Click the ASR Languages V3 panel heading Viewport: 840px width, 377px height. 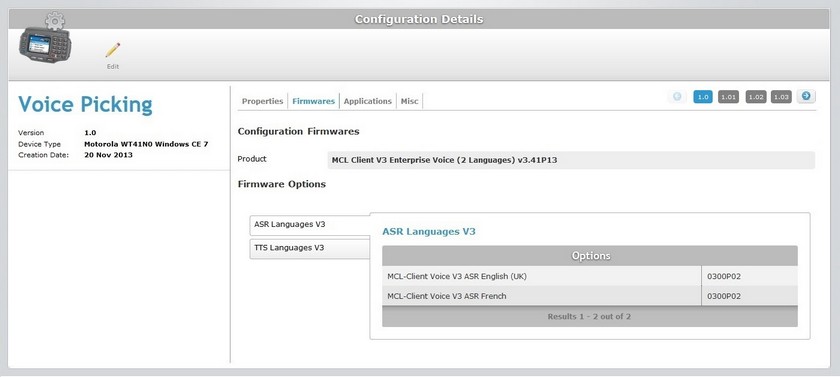click(x=429, y=232)
